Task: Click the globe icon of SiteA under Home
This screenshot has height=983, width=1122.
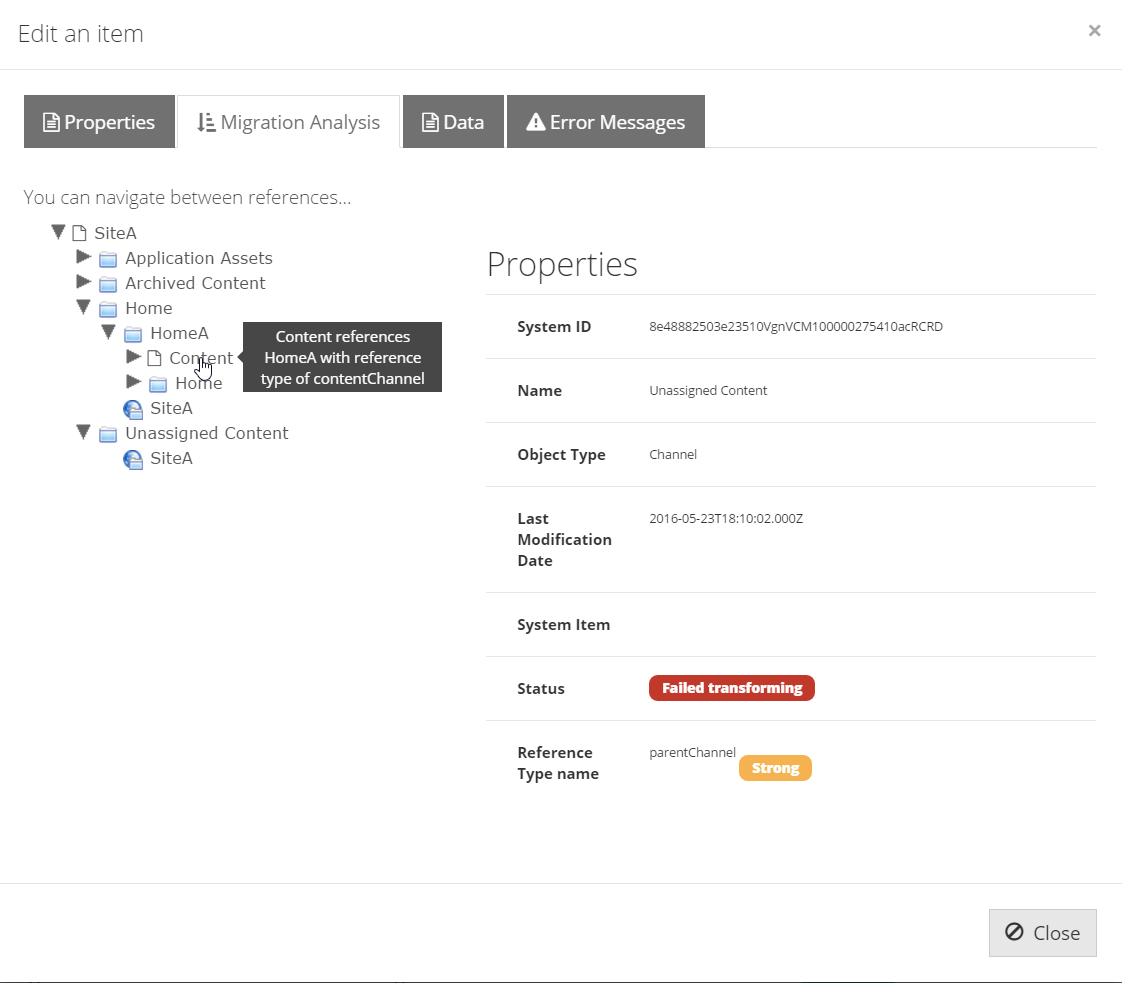Action: tap(133, 409)
